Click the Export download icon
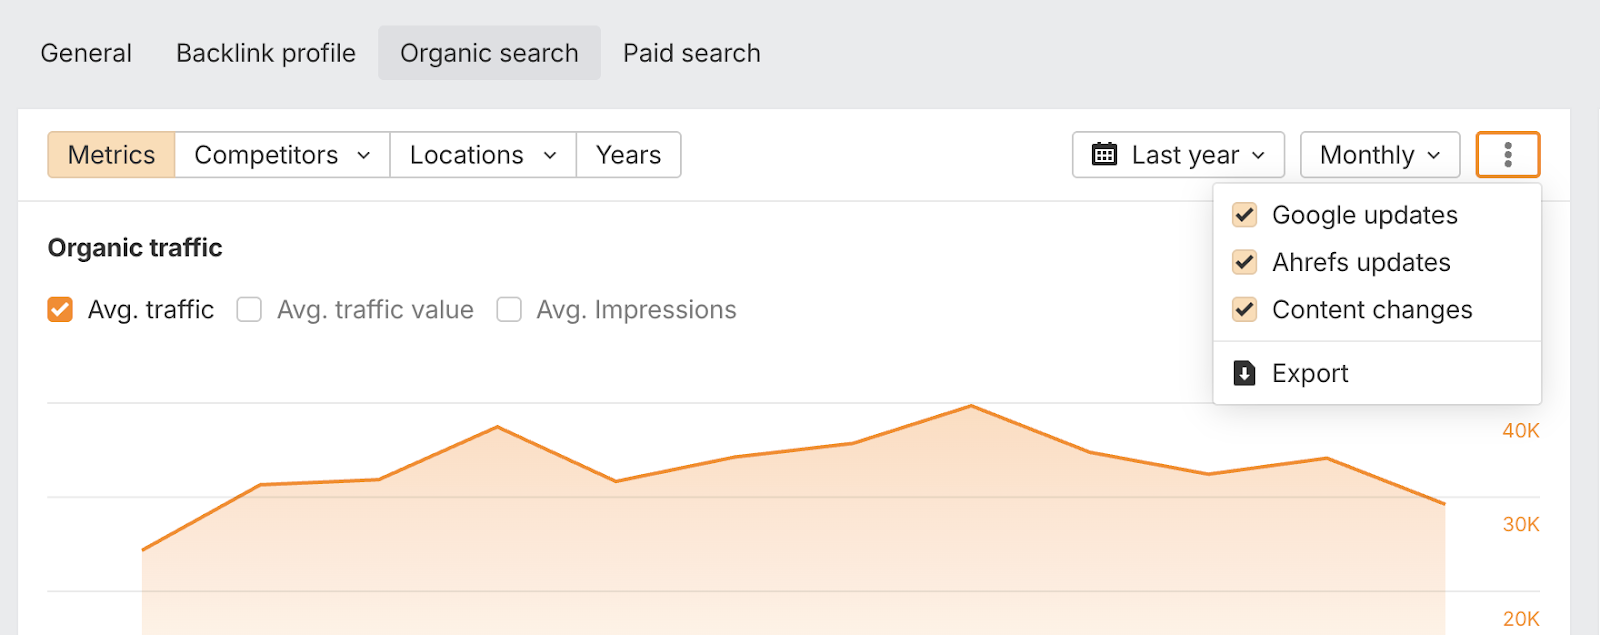 (1244, 373)
